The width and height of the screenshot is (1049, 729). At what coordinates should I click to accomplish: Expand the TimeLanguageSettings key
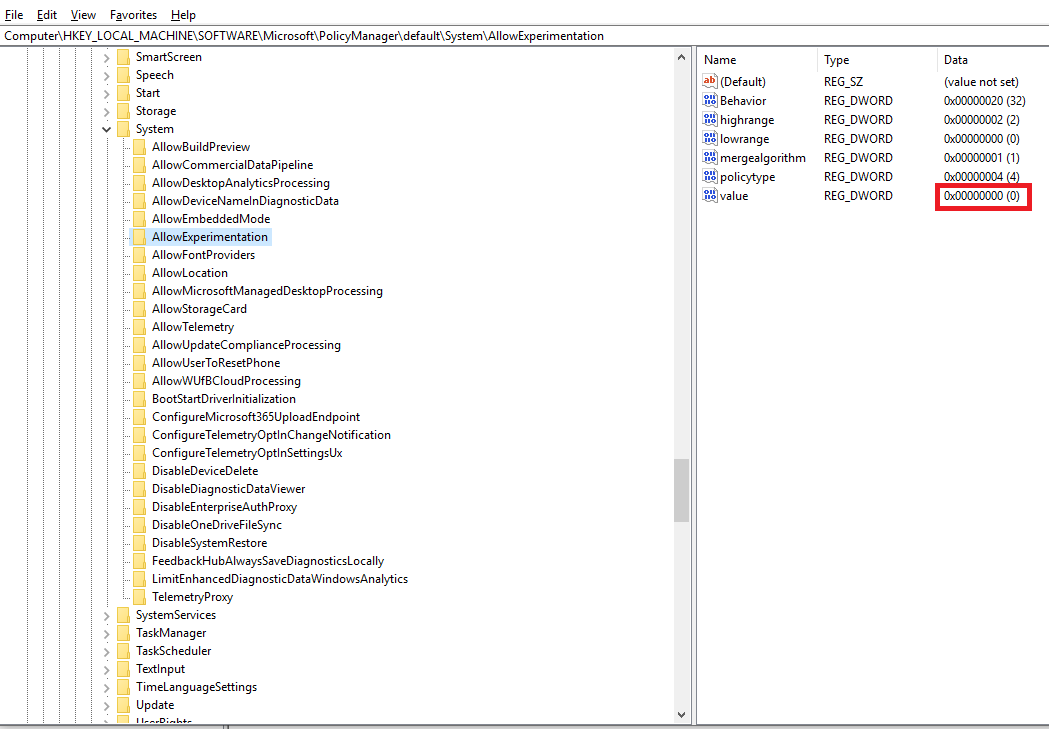coord(106,688)
